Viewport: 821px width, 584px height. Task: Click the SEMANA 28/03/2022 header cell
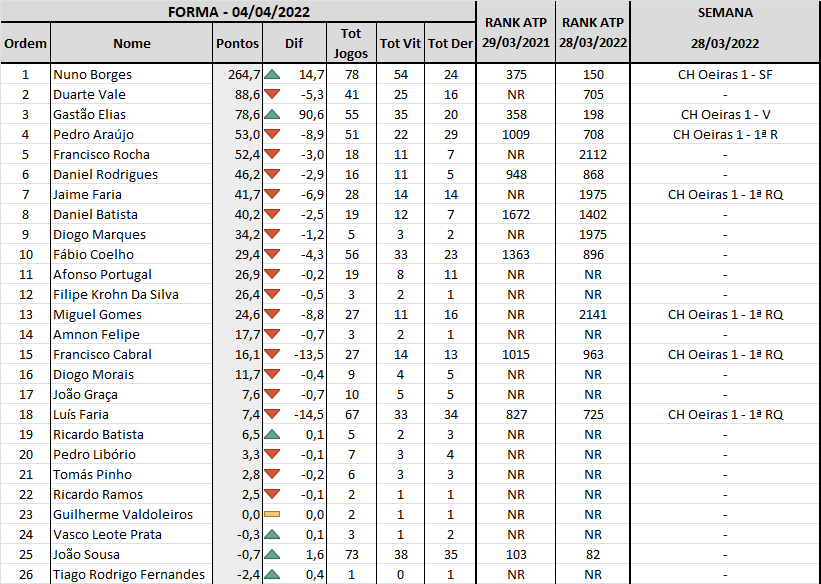click(725, 32)
